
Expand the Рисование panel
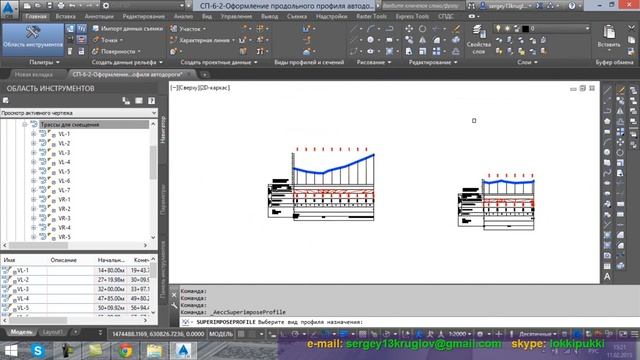[374, 62]
